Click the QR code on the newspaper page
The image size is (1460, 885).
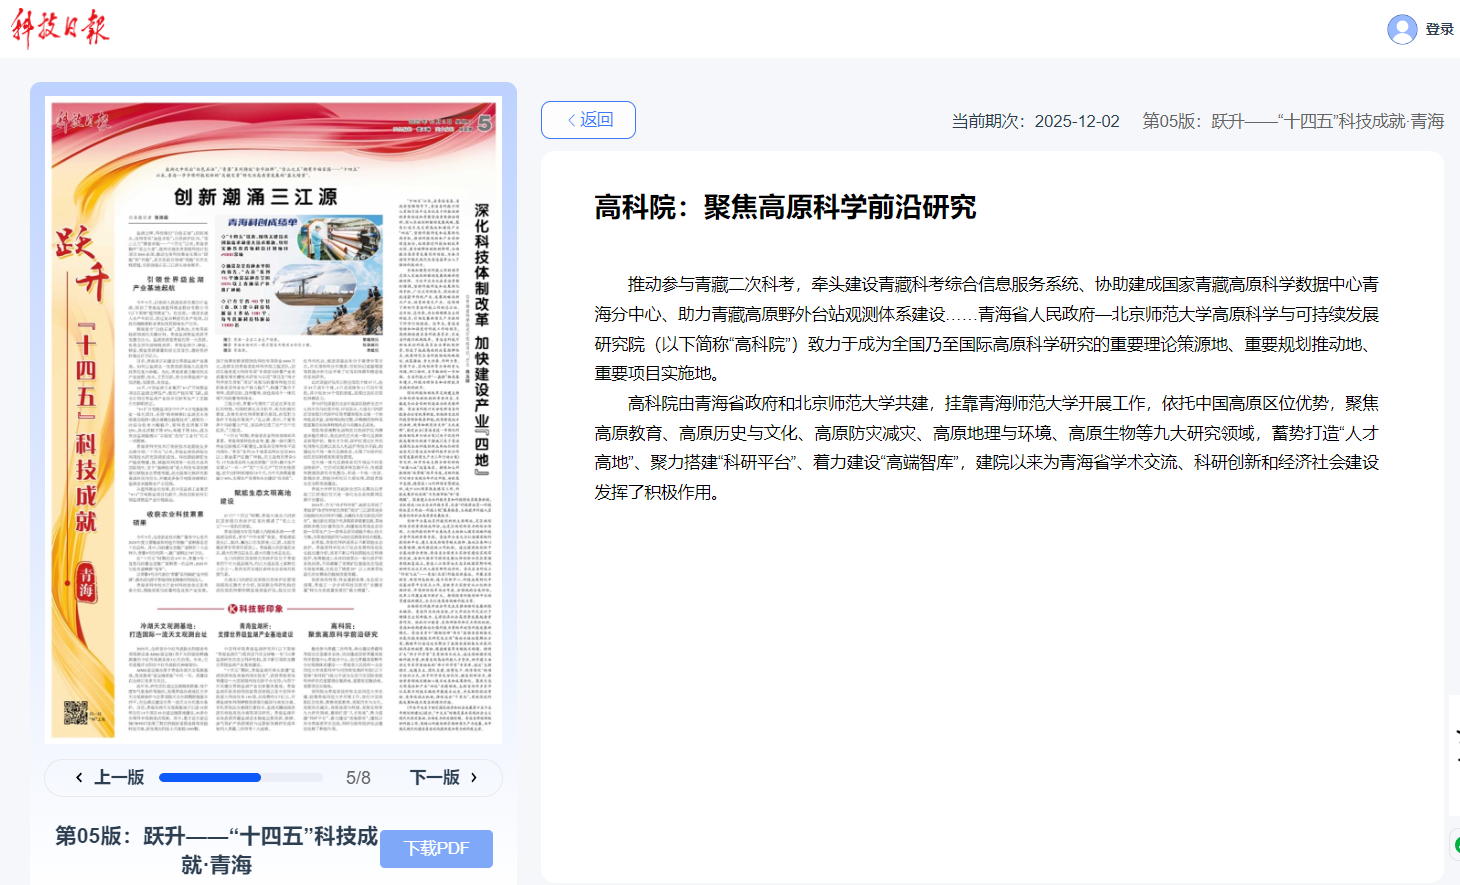[76, 713]
